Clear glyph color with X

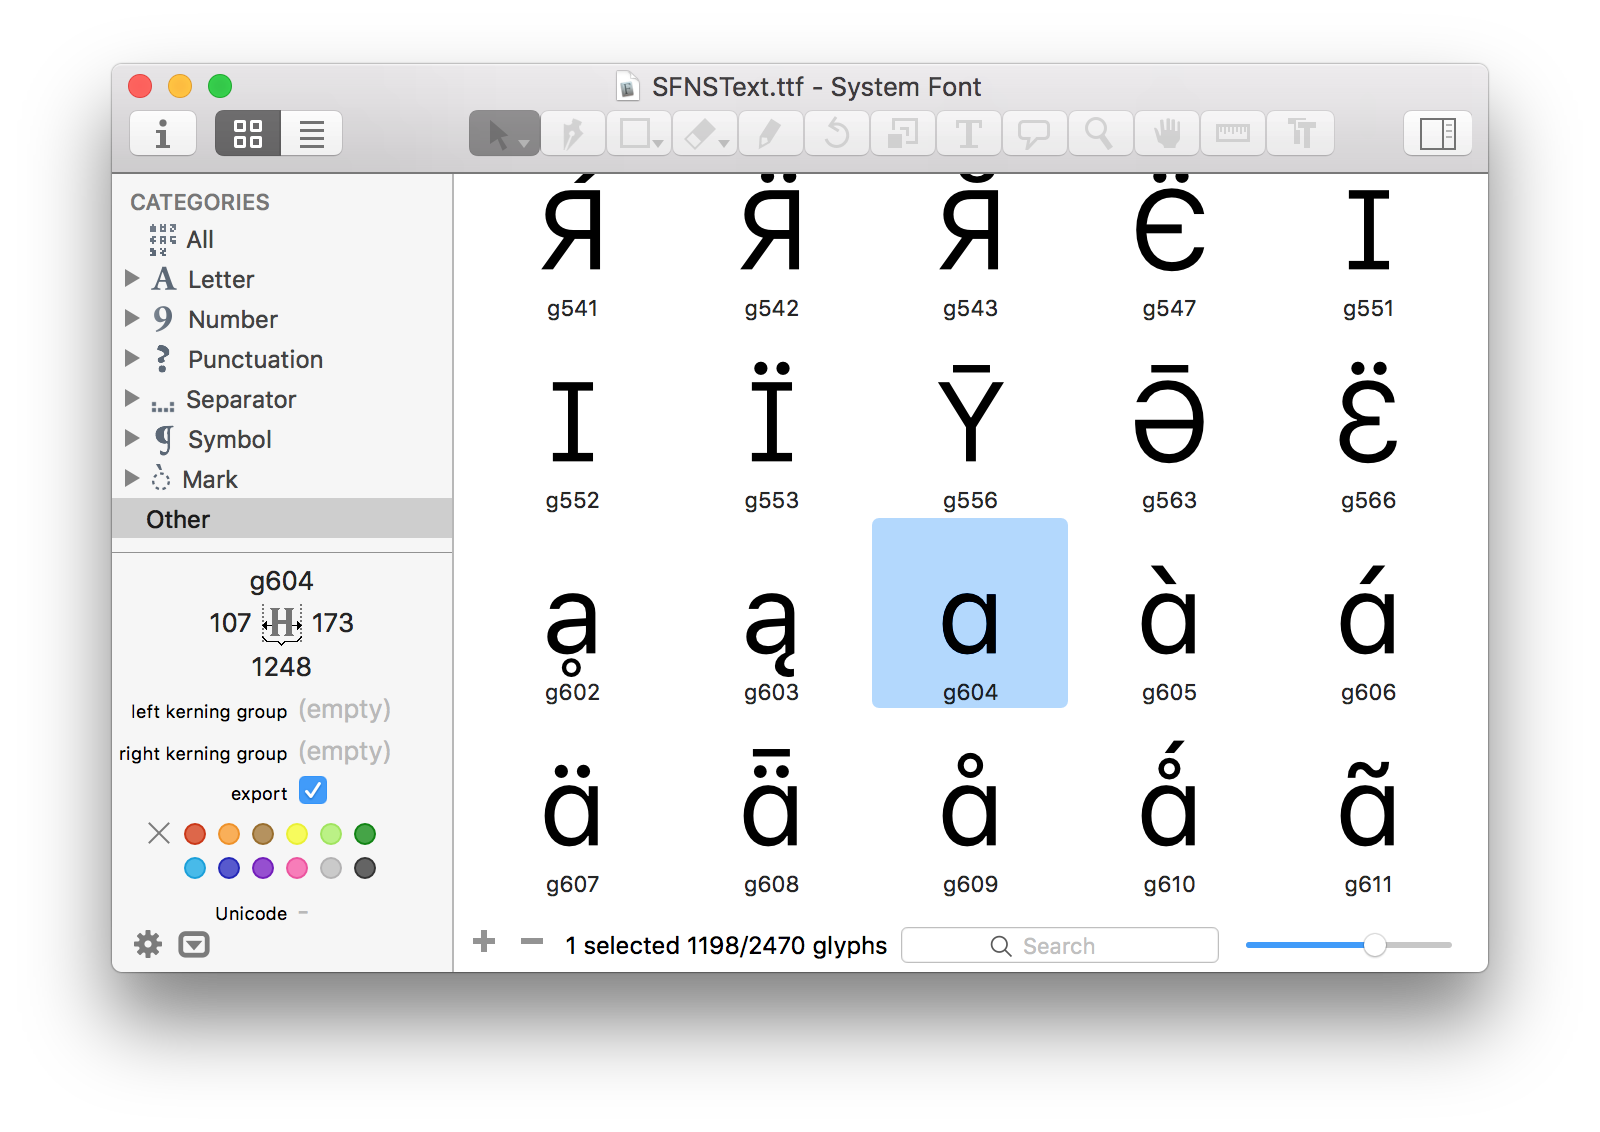click(159, 833)
